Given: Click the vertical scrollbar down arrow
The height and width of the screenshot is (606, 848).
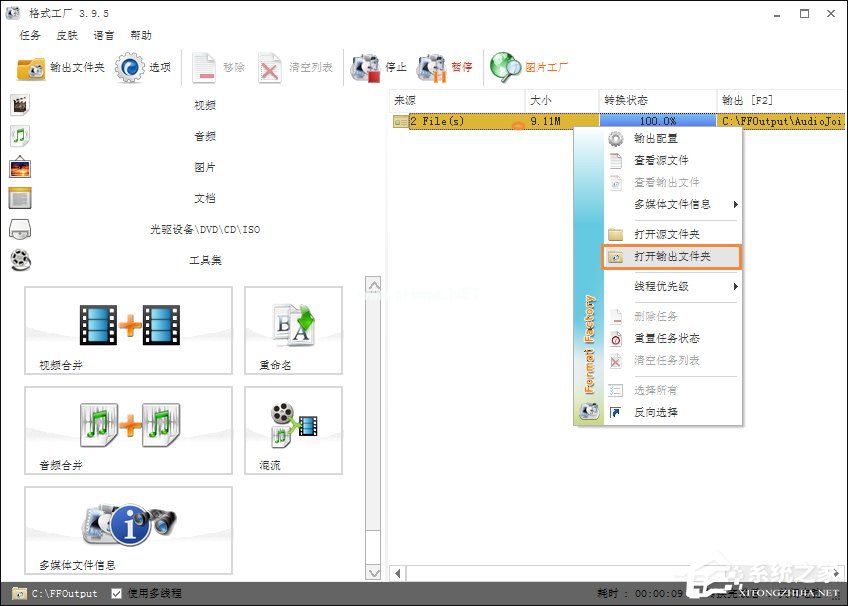Looking at the screenshot, I should pyautogui.click(x=374, y=572).
